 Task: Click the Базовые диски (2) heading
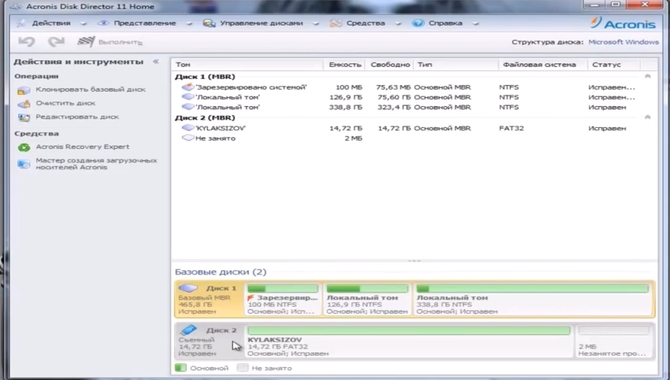pyautogui.click(x=220, y=272)
